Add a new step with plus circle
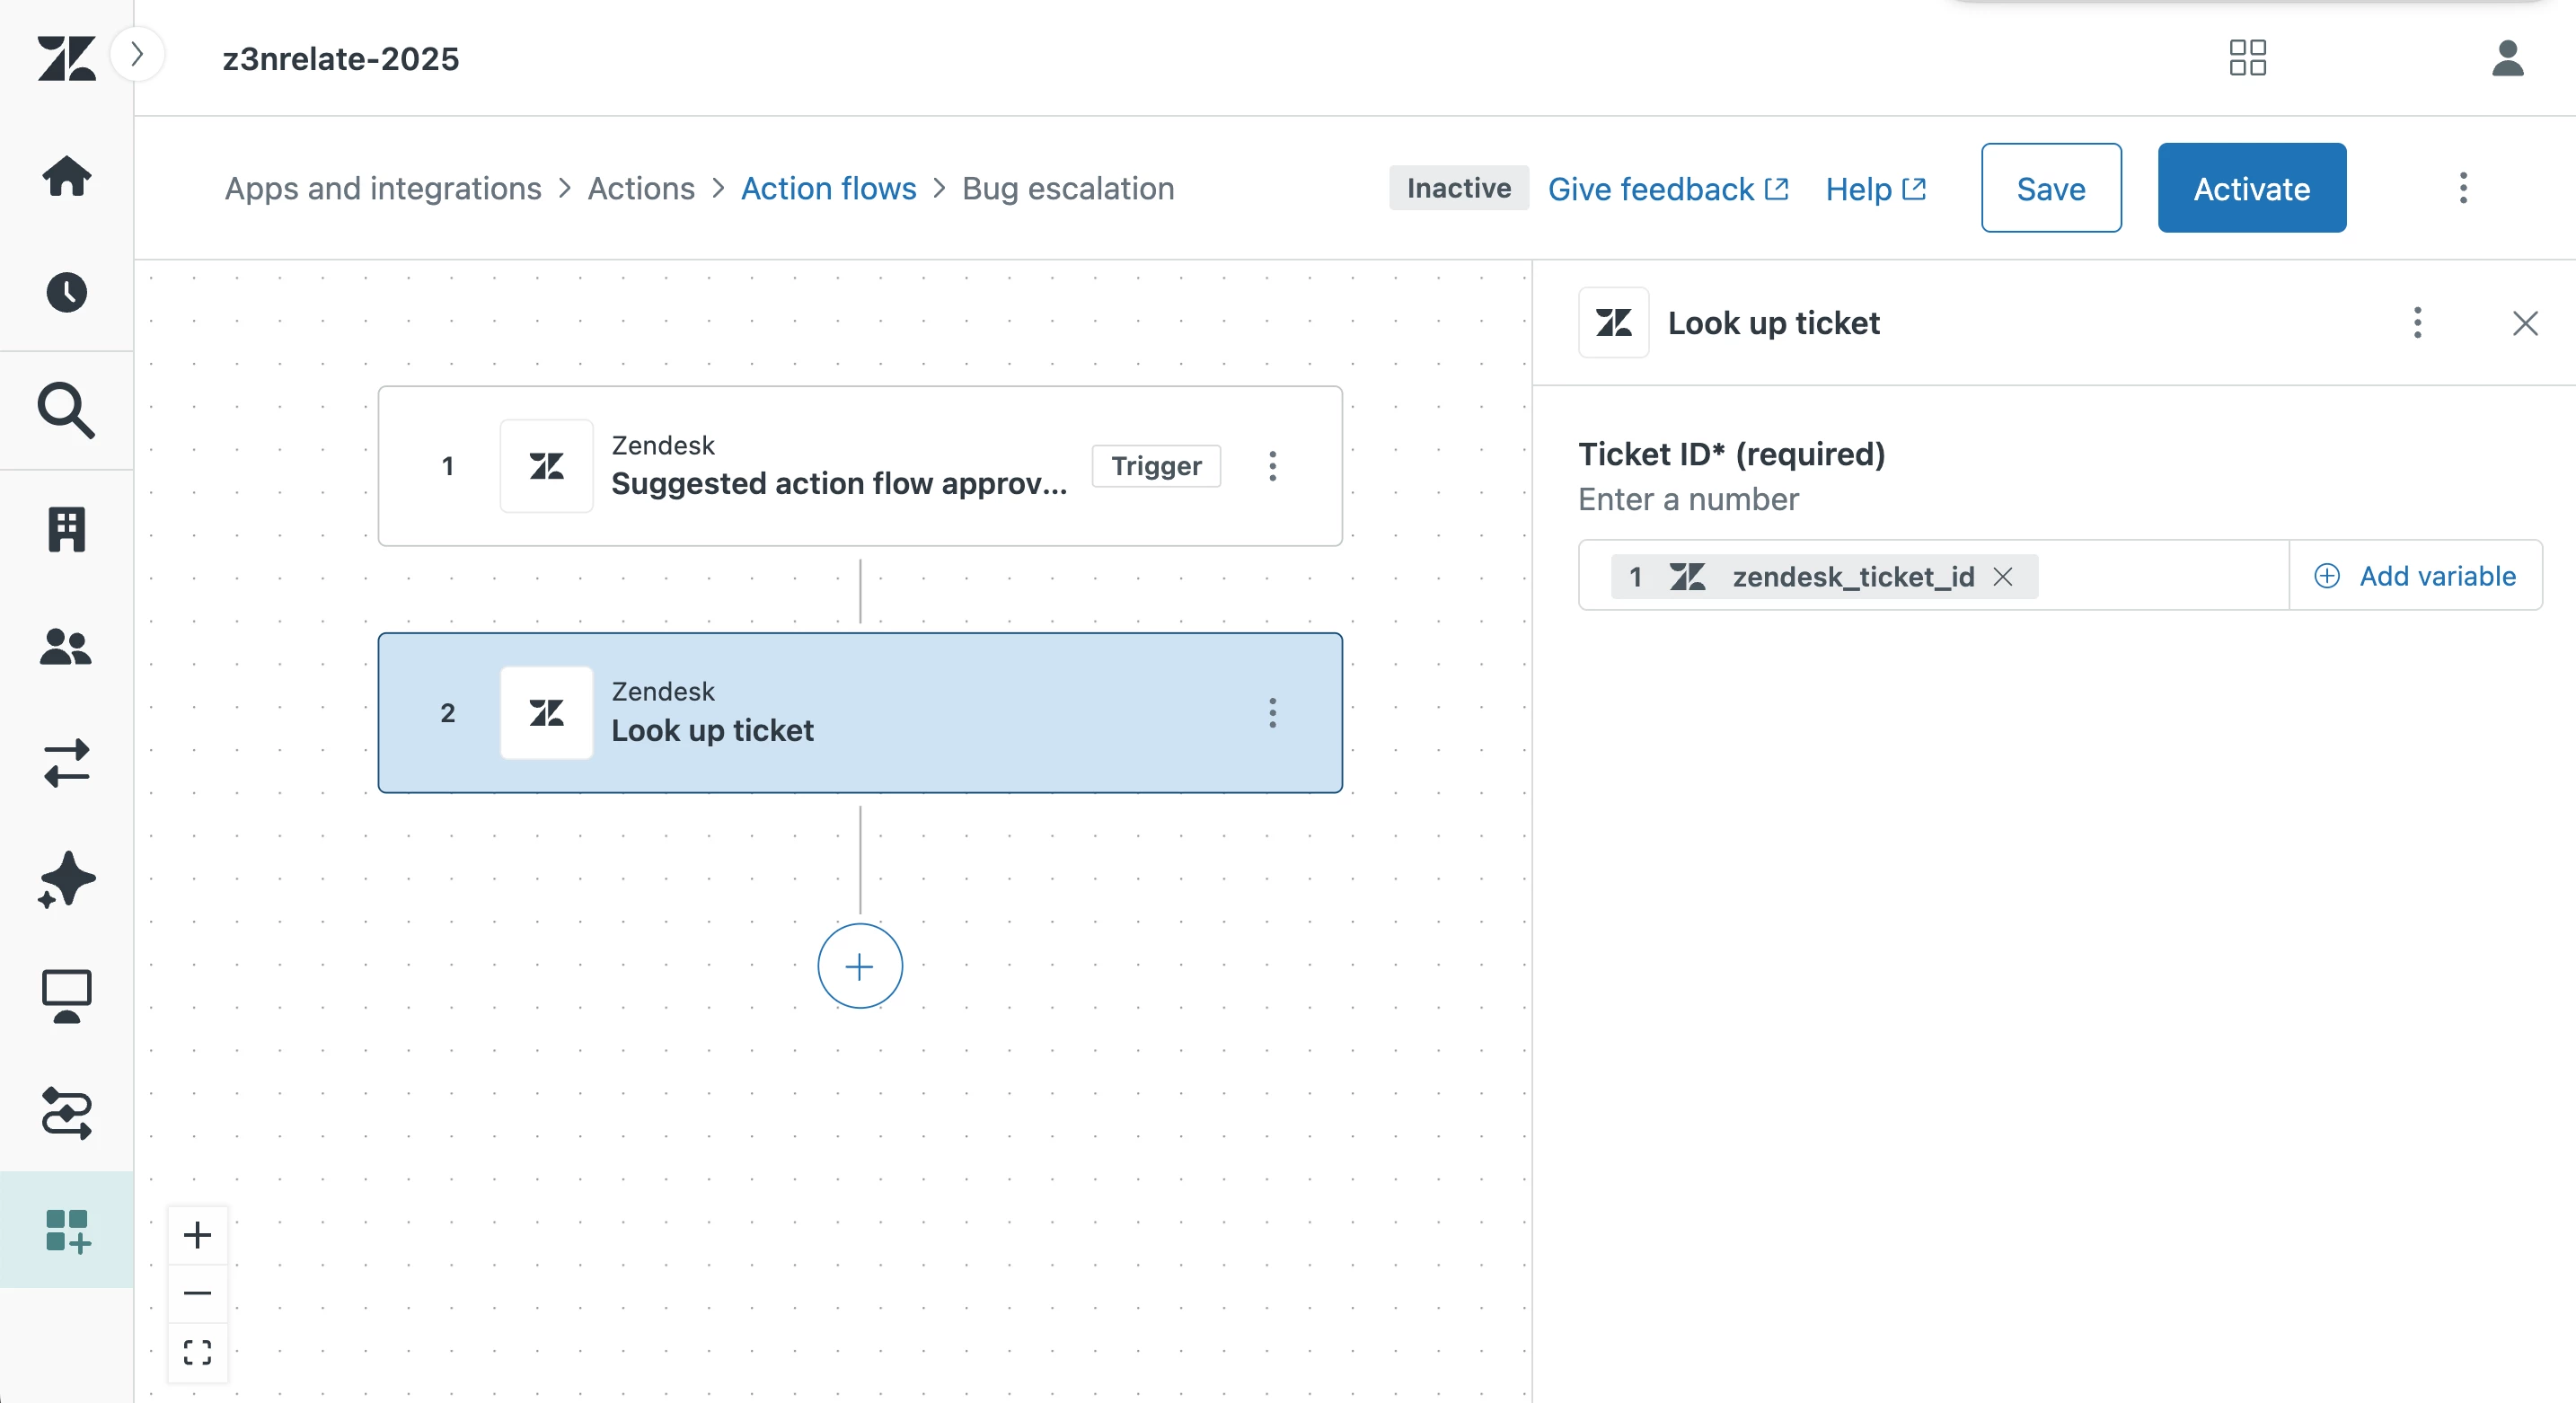This screenshot has height=1403, width=2576. [859, 966]
